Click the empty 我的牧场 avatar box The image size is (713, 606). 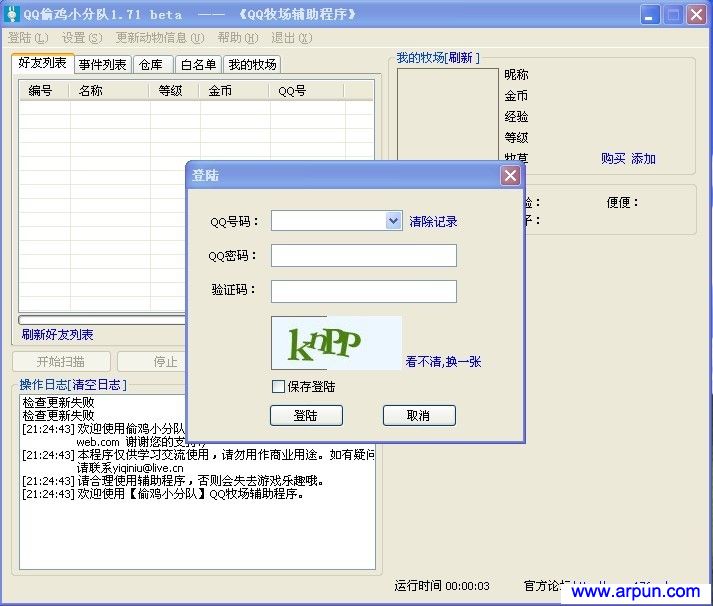pos(447,114)
